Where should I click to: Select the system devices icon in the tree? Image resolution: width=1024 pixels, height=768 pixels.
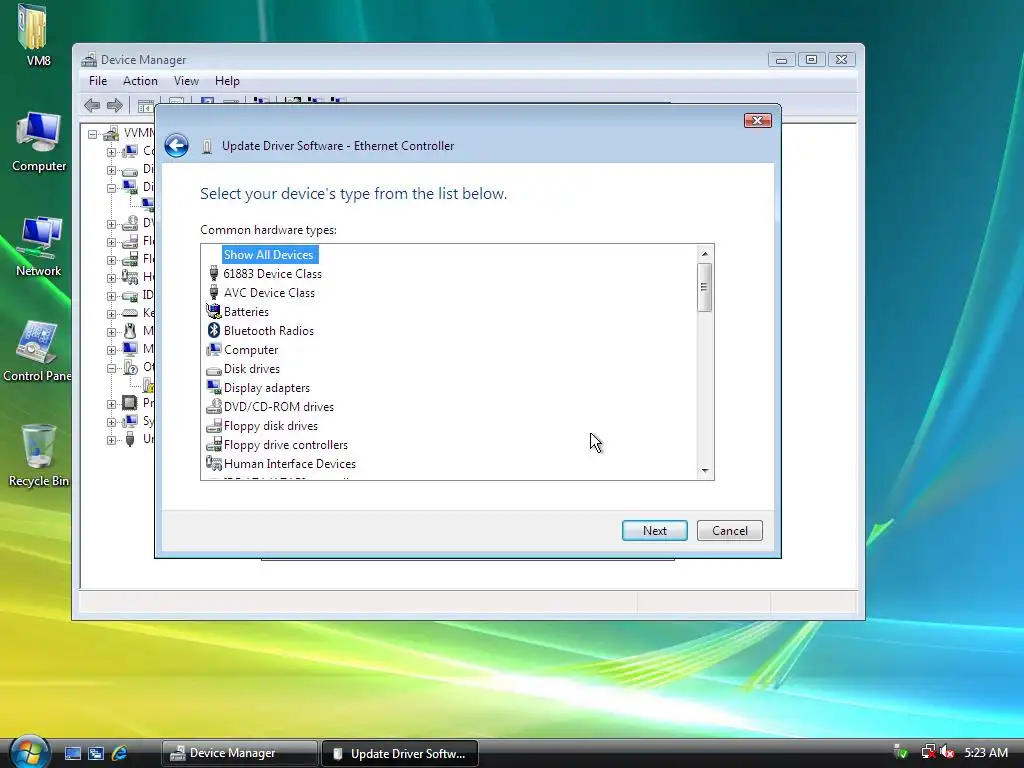130,421
